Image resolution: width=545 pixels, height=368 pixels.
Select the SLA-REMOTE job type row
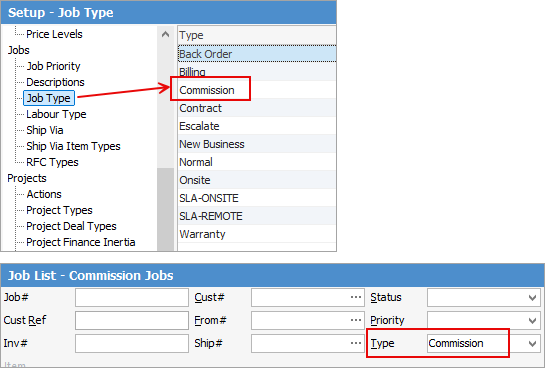pyautogui.click(x=257, y=216)
